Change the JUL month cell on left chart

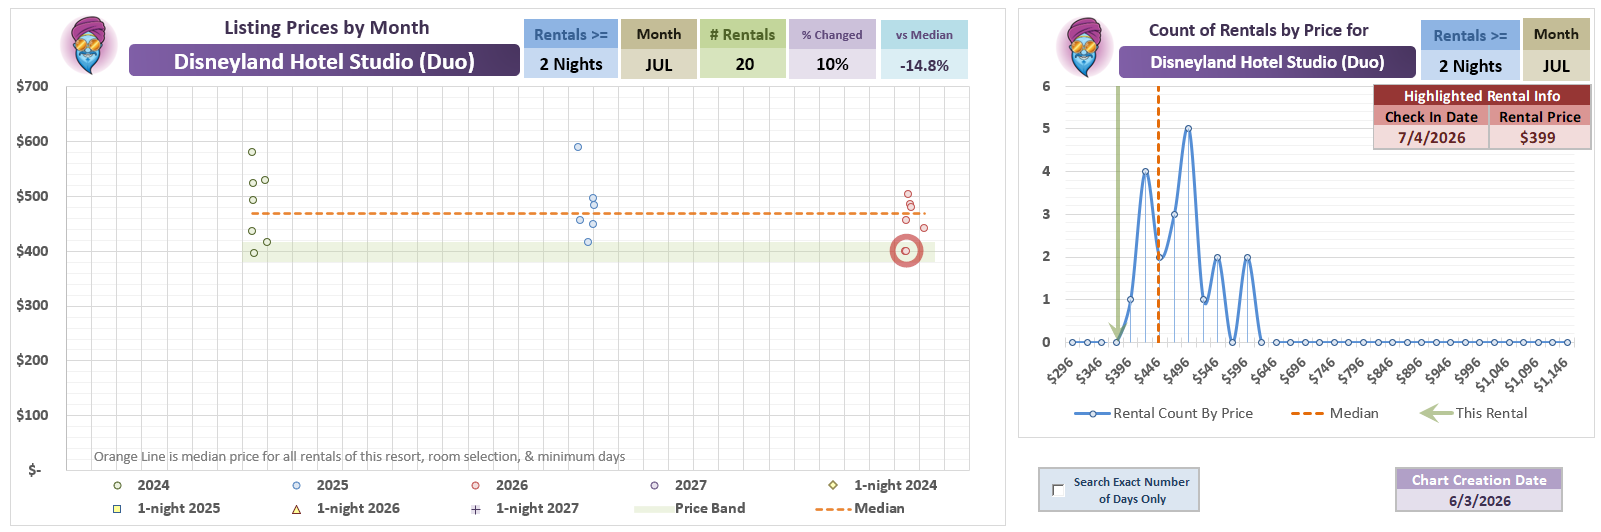pos(659,64)
